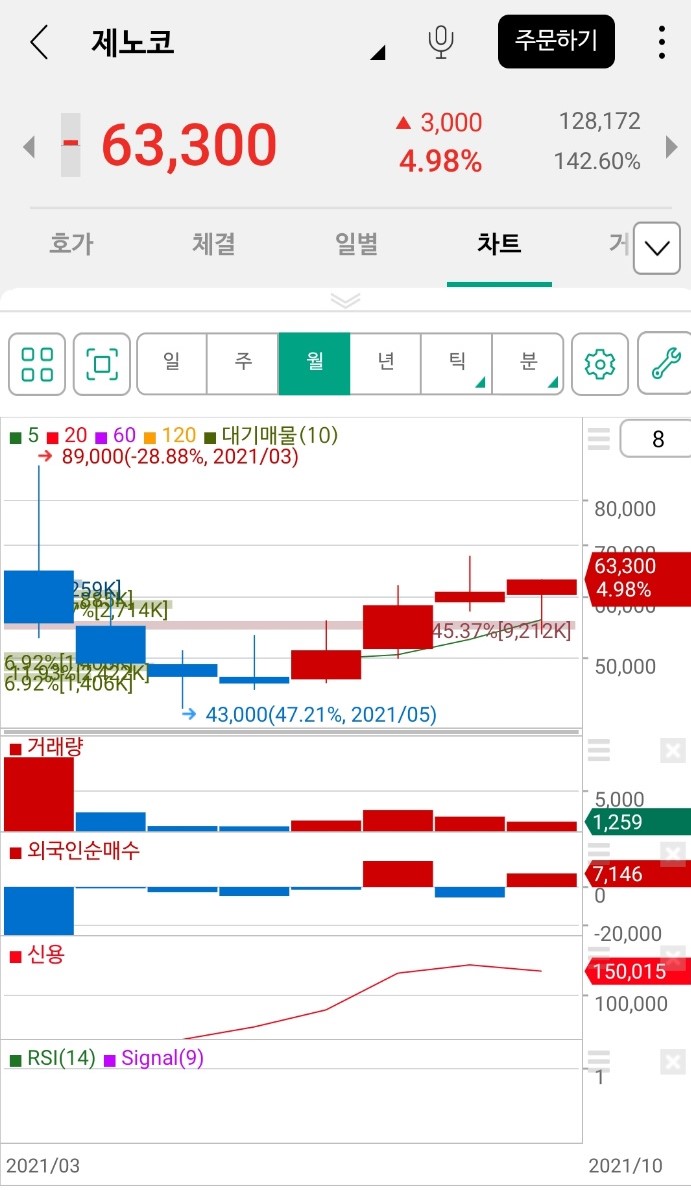
Task: Tap the 20-period moving average legend
Action: [x=68, y=436]
